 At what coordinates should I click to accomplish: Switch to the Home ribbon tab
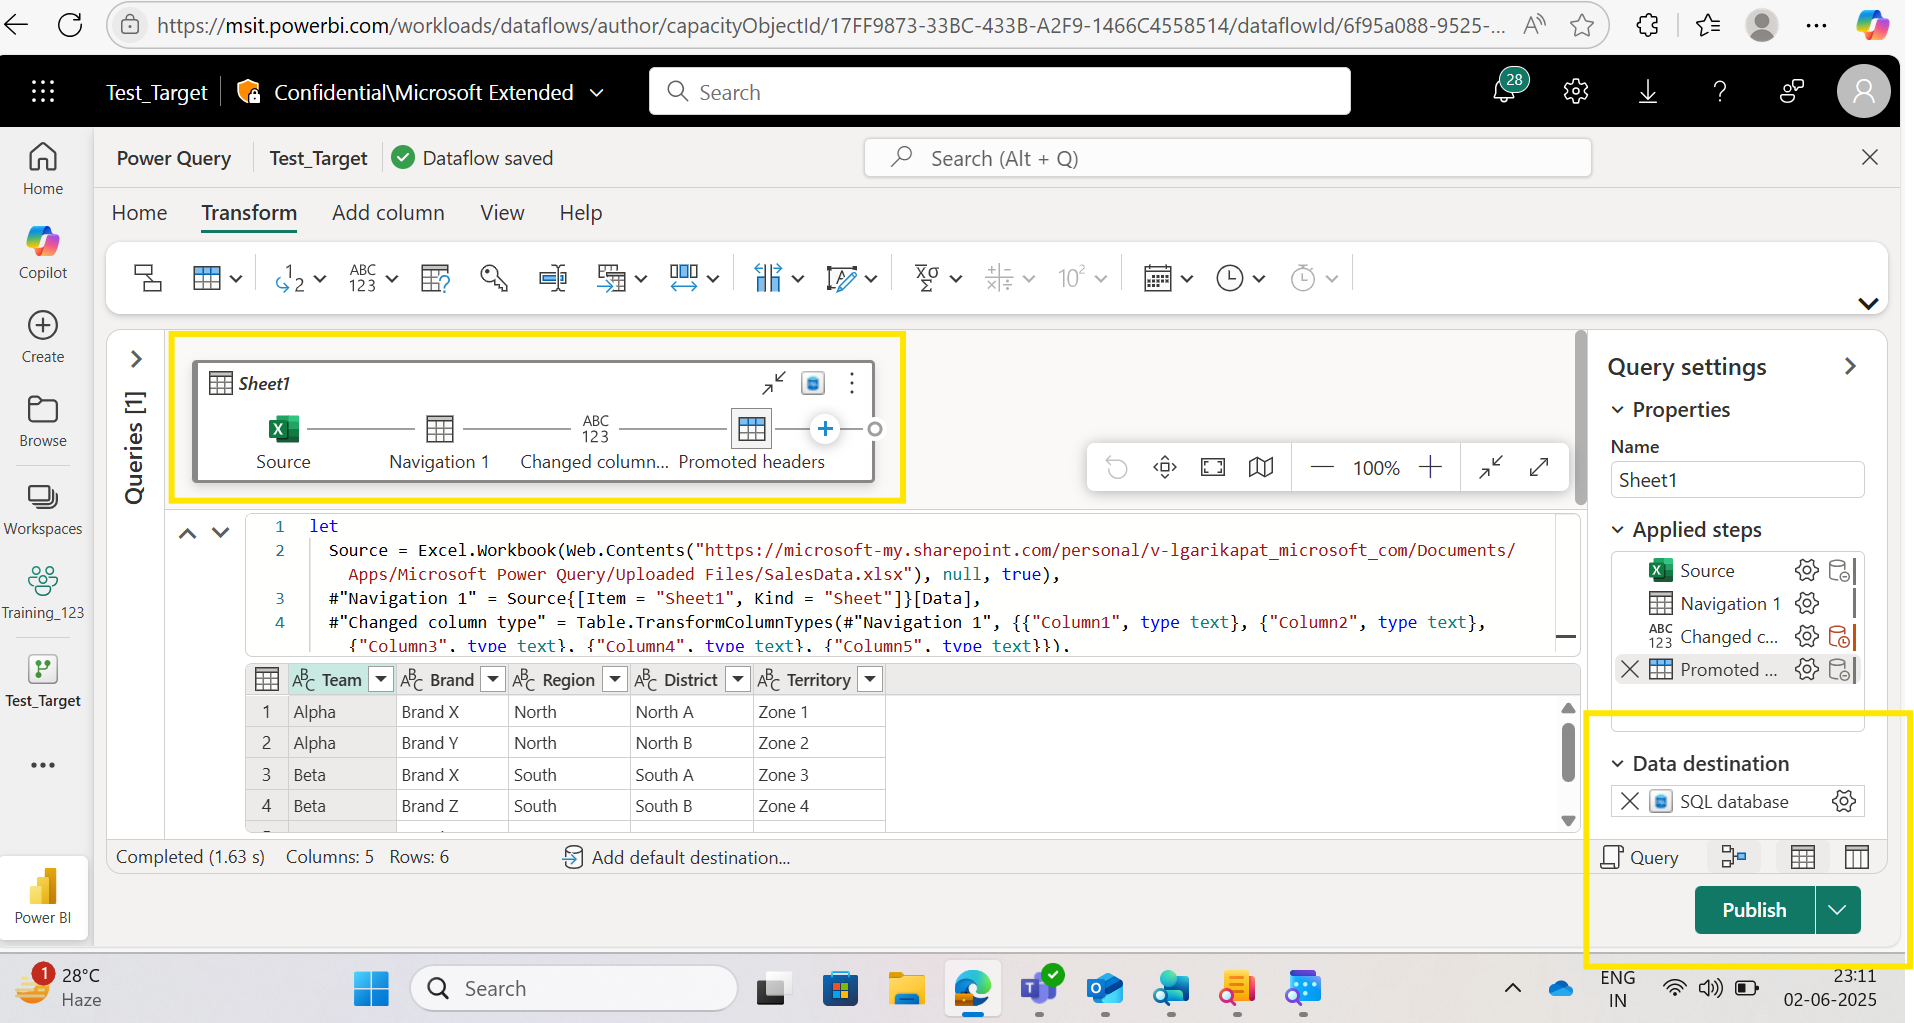[140, 213]
